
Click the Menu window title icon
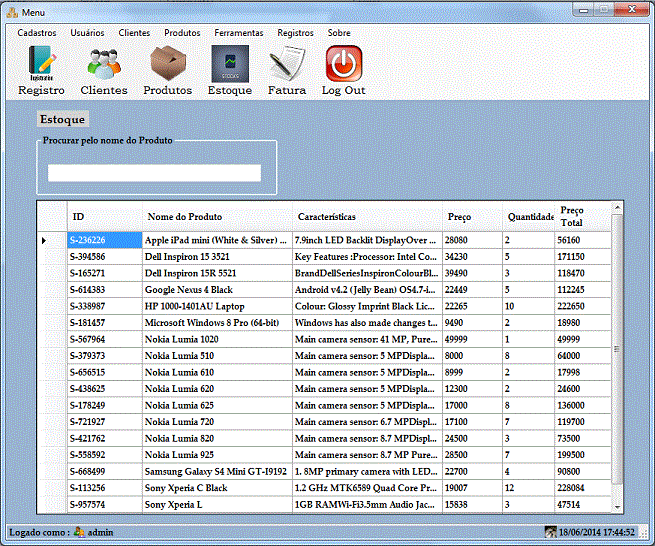(12, 13)
